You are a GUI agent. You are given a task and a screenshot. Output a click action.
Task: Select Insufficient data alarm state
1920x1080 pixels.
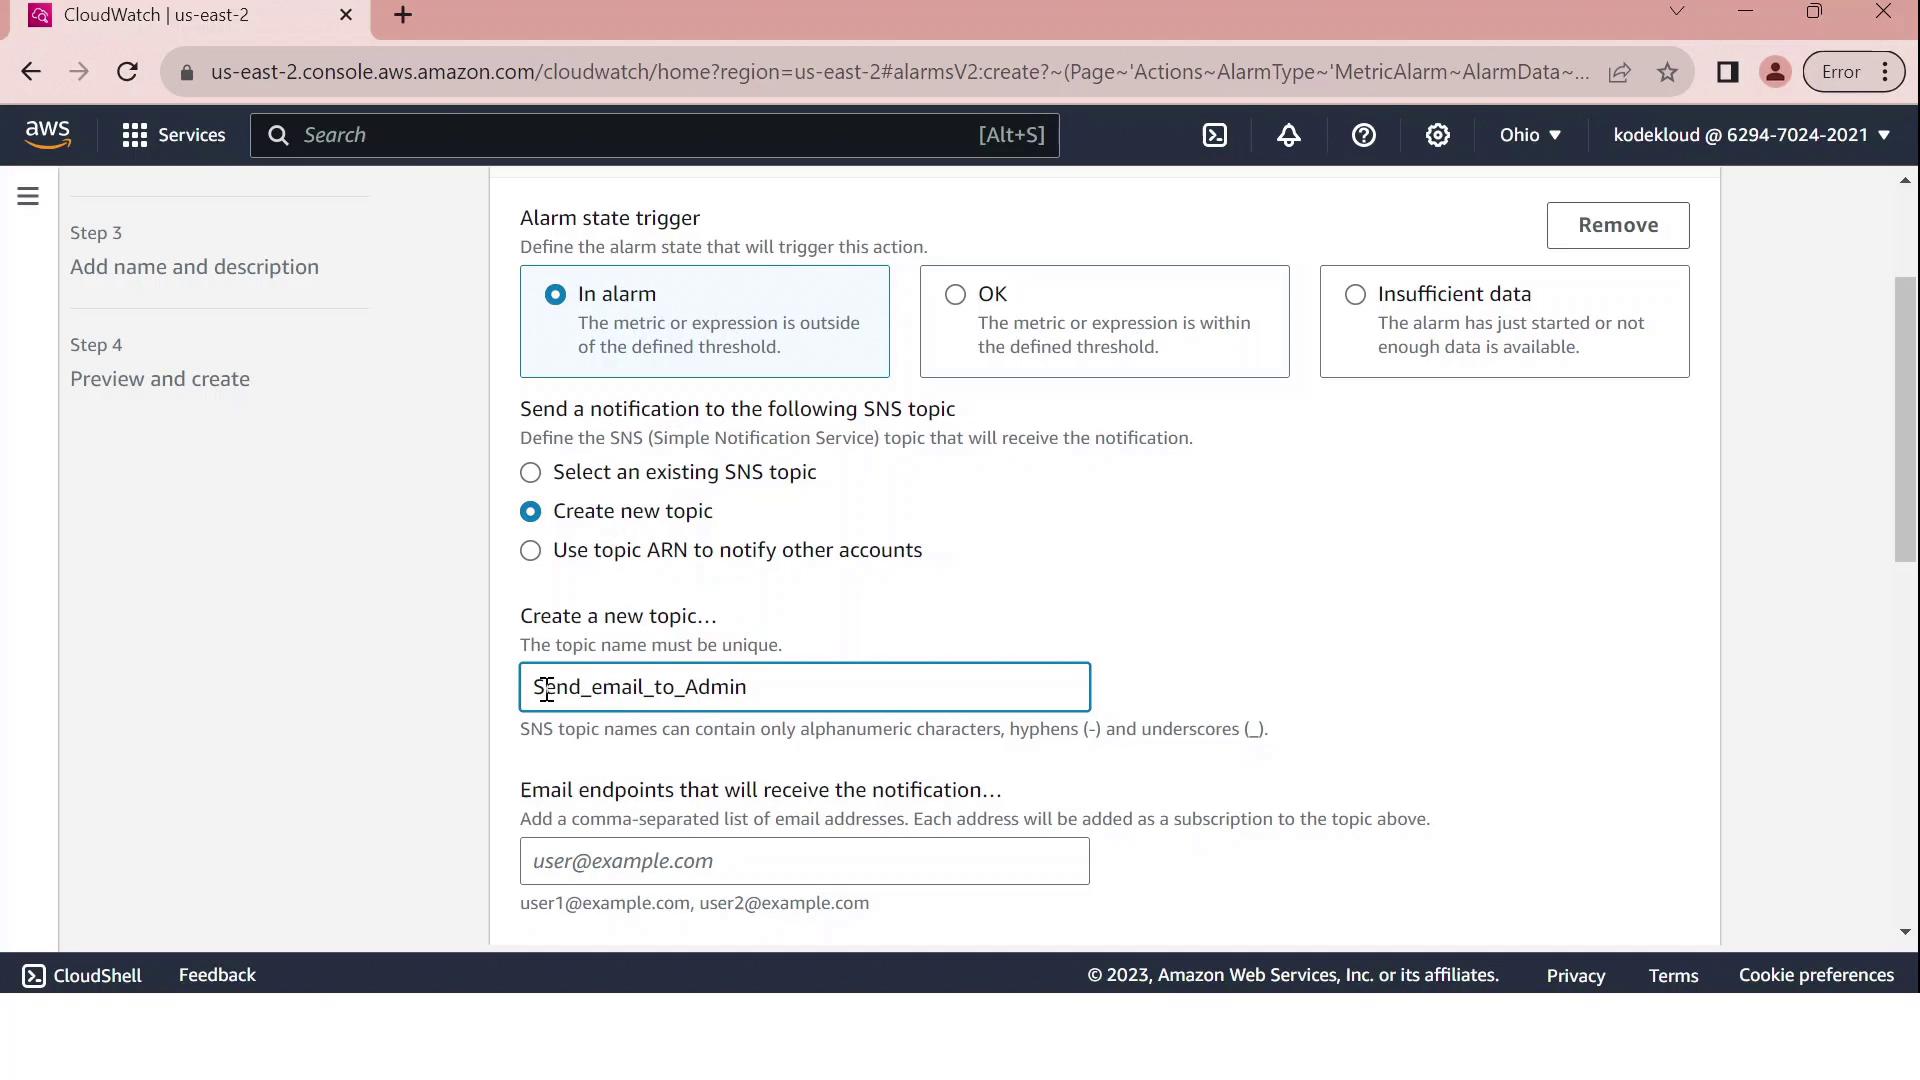[x=1355, y=294]
